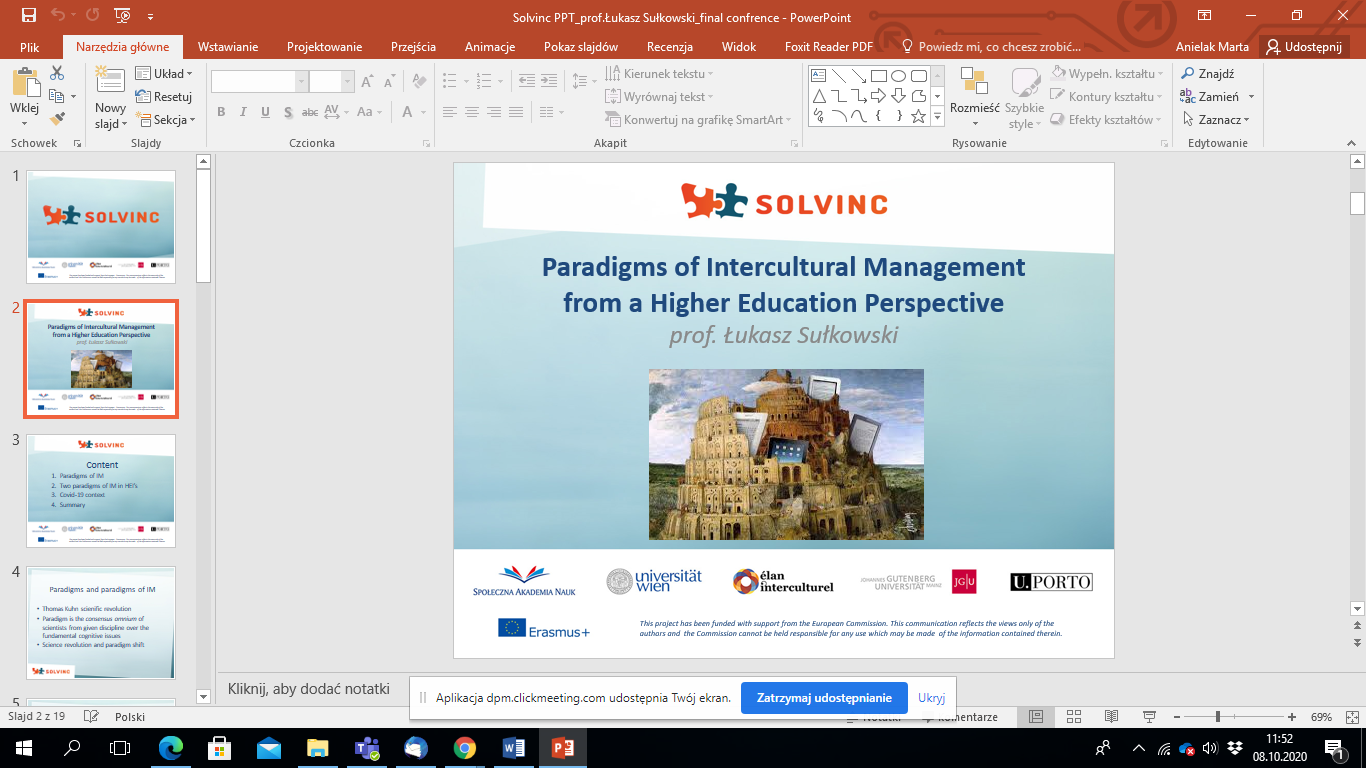Click Znajdź magnifier to find text
This screenshot has height=768, width=1366.
click(x=1207, y=74)
